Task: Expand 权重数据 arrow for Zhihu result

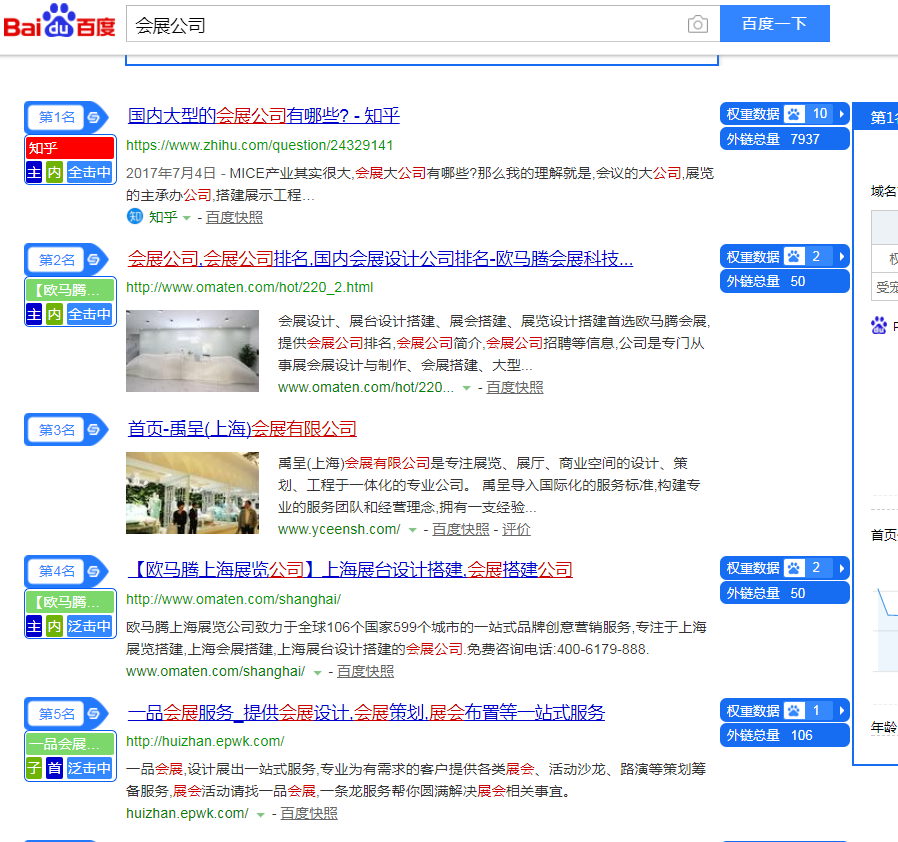Action: pos(841,114)
